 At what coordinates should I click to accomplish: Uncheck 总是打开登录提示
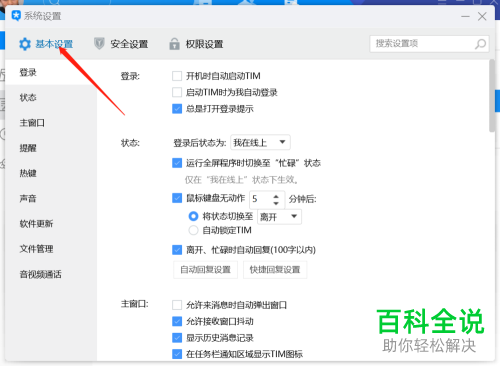pyautogui.click(x=177, y=109)
